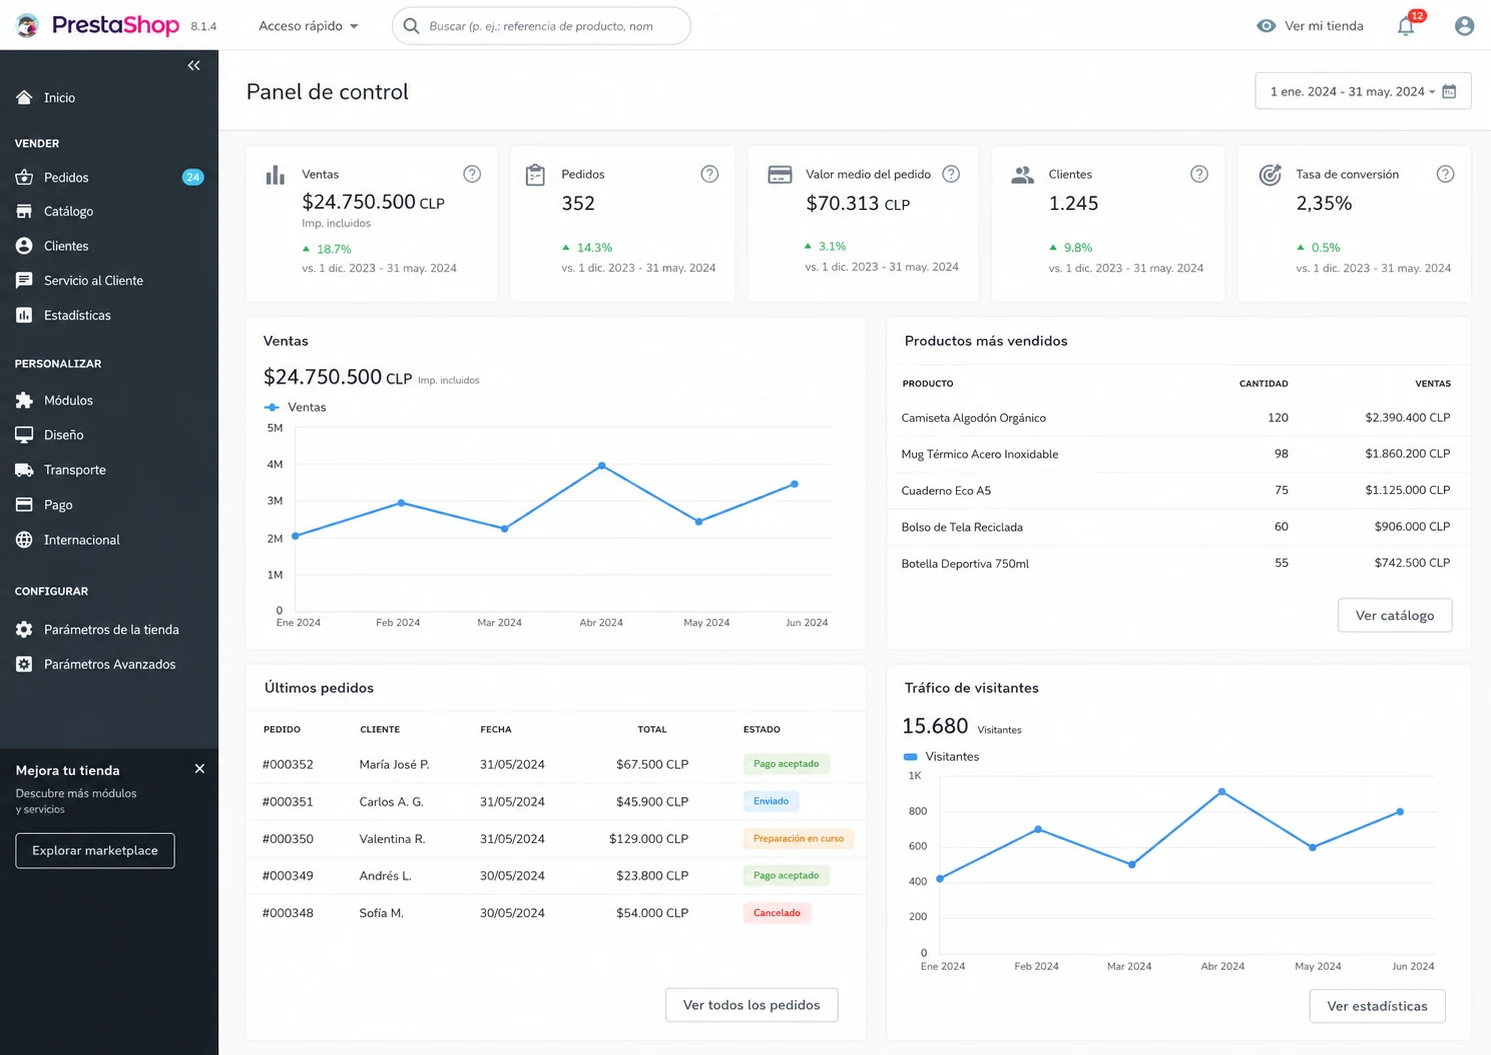
Task: Open order #000351
Action: click(x=288, y=801)
